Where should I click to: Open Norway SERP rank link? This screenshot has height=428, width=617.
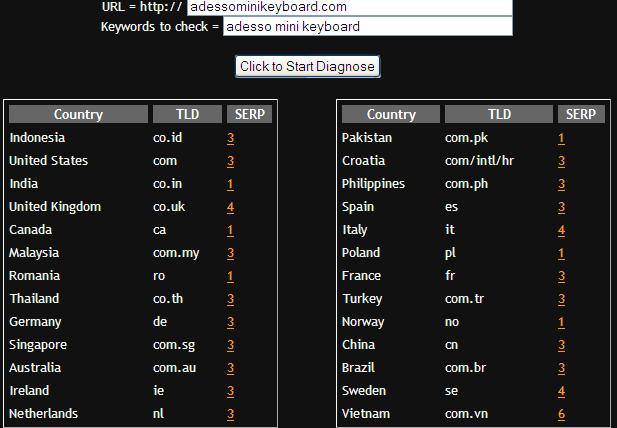562,322
